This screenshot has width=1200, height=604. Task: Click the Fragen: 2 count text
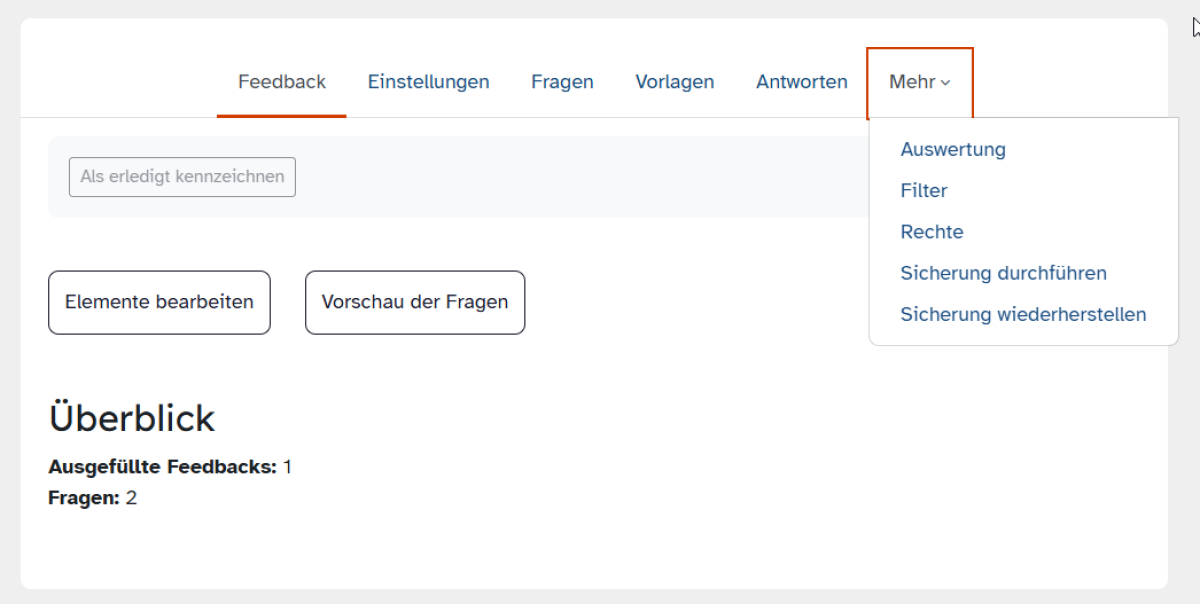click(x=92, y=498)
